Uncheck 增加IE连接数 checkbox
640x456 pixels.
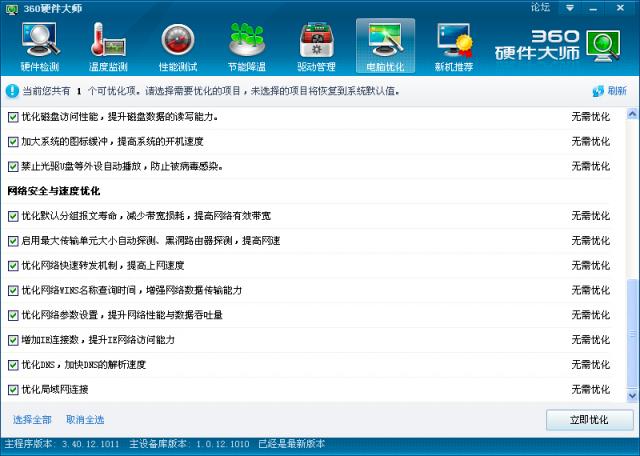click(x=13, y=340)
